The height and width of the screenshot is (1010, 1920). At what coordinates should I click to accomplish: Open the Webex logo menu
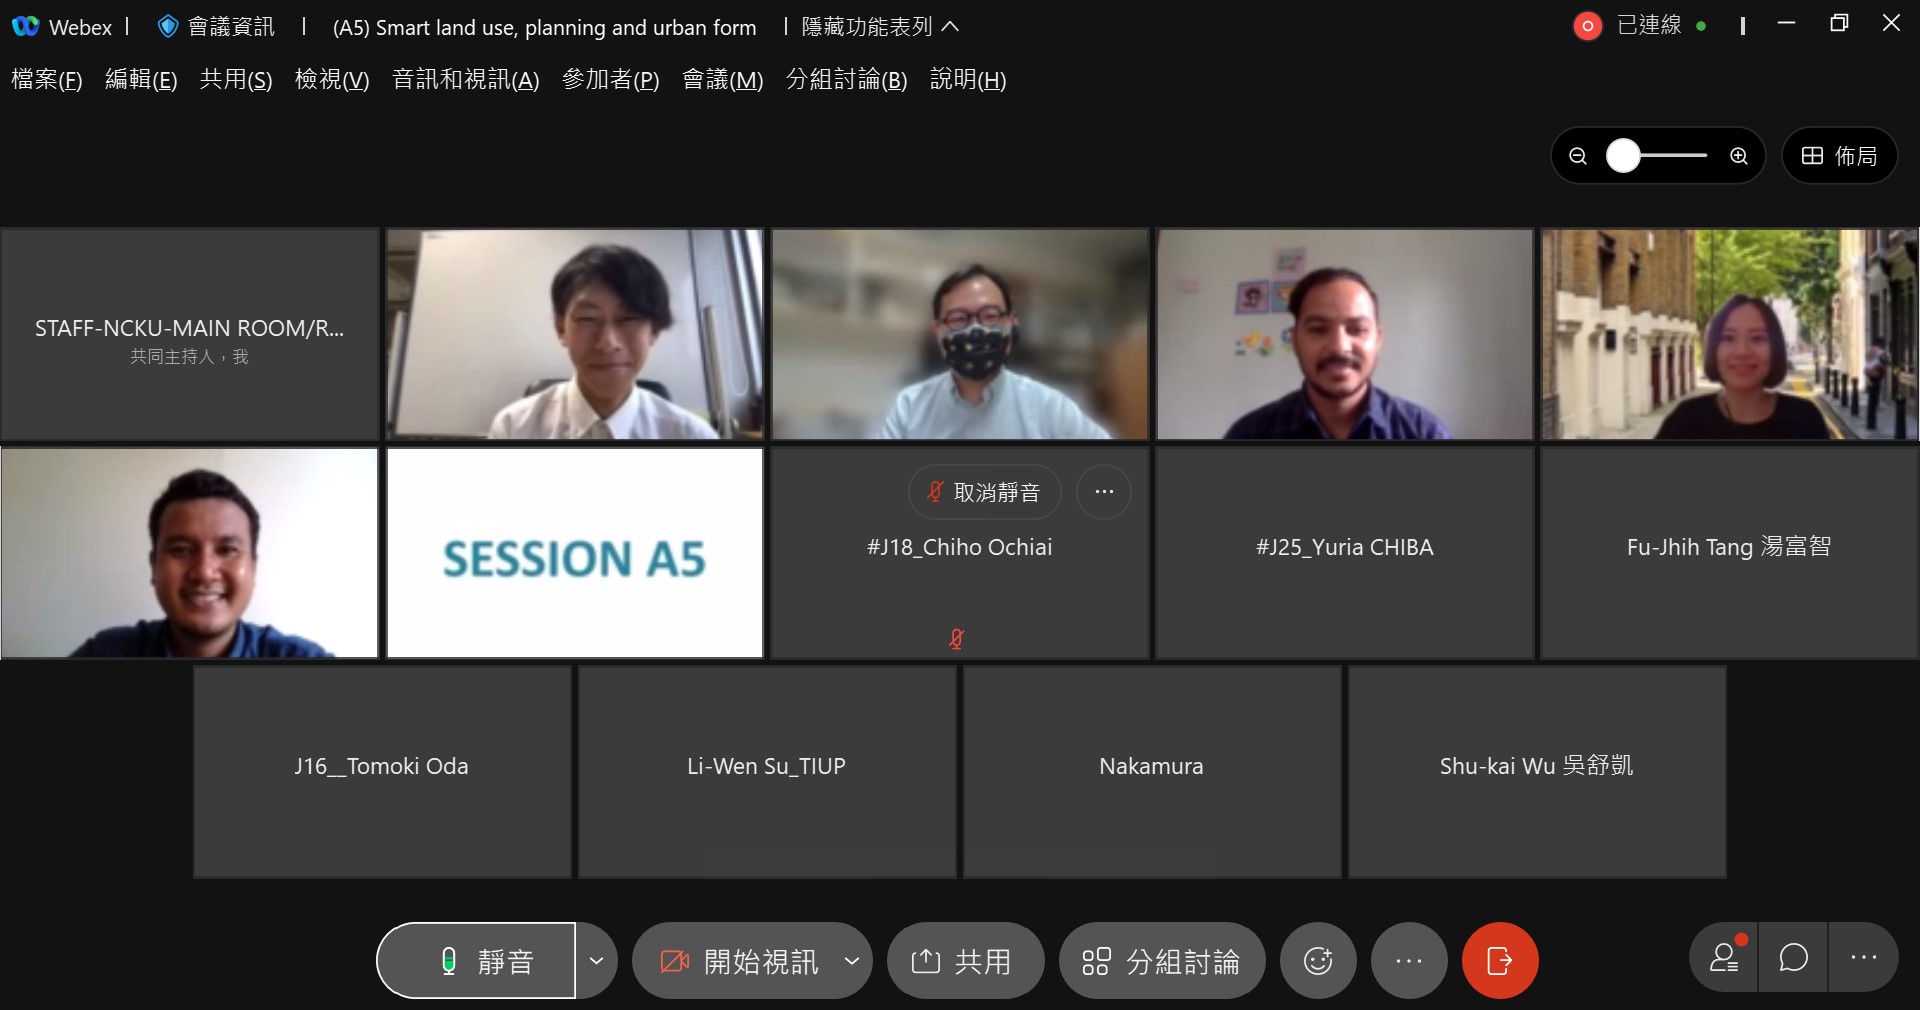[x=26, y=27]
